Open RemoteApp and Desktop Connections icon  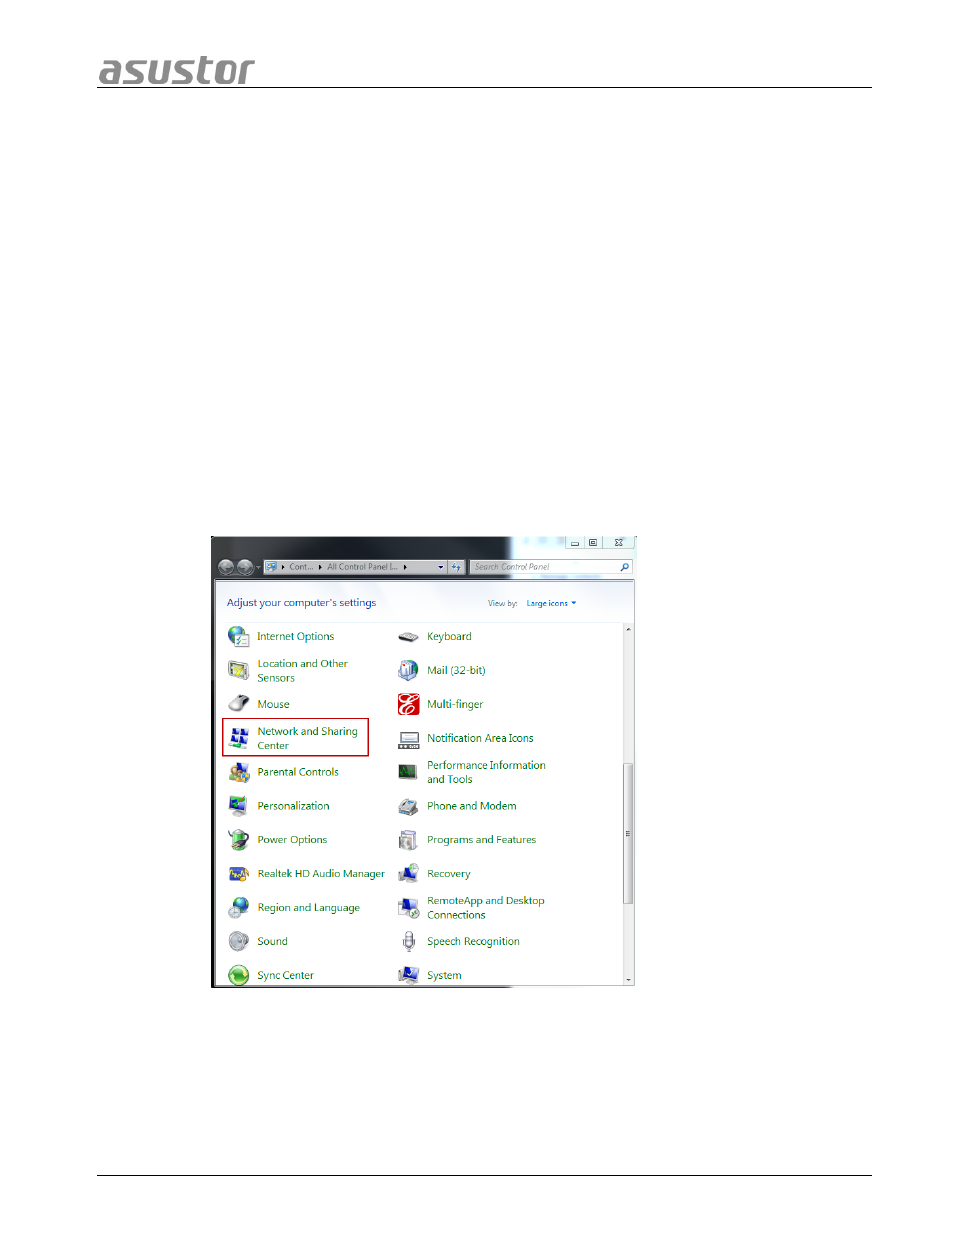(408, 908)
